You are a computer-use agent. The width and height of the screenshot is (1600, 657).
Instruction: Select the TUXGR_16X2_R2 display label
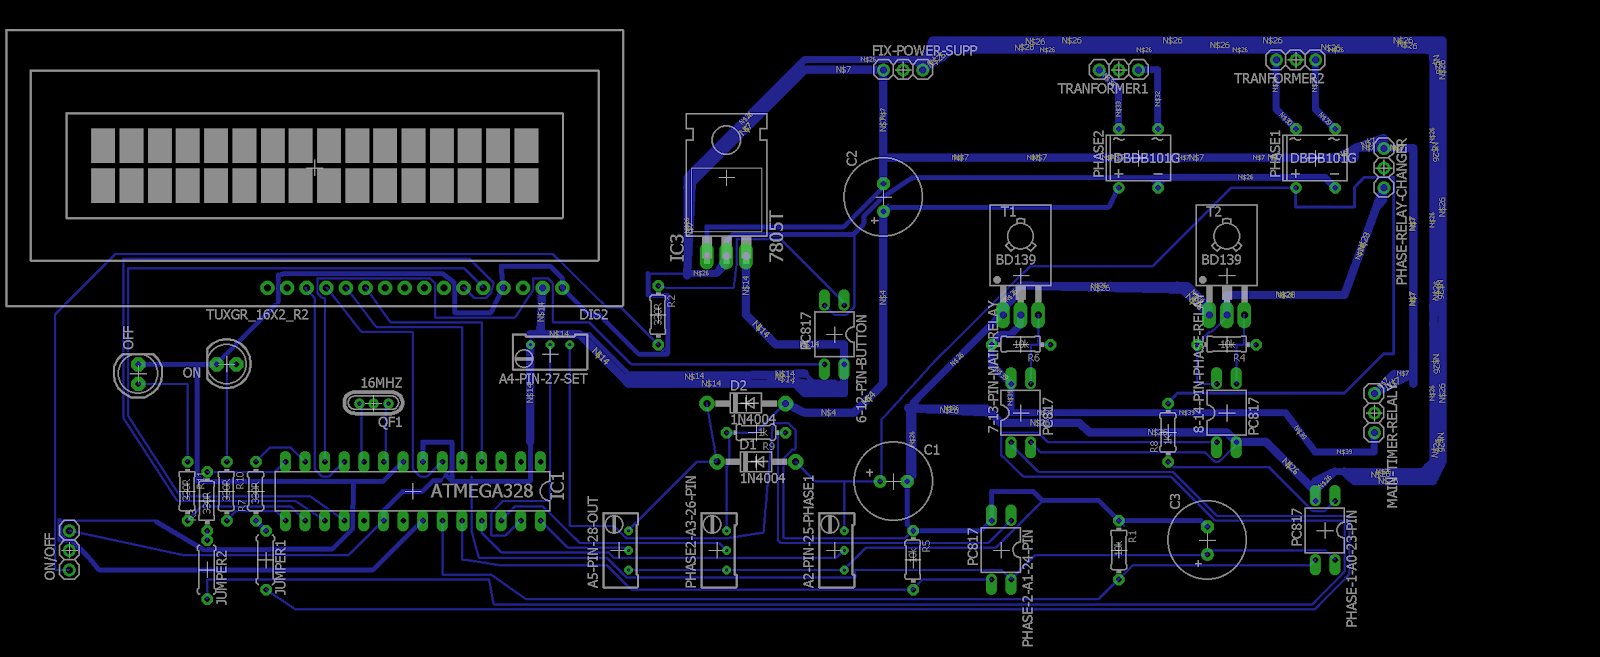tap(257, 314)
